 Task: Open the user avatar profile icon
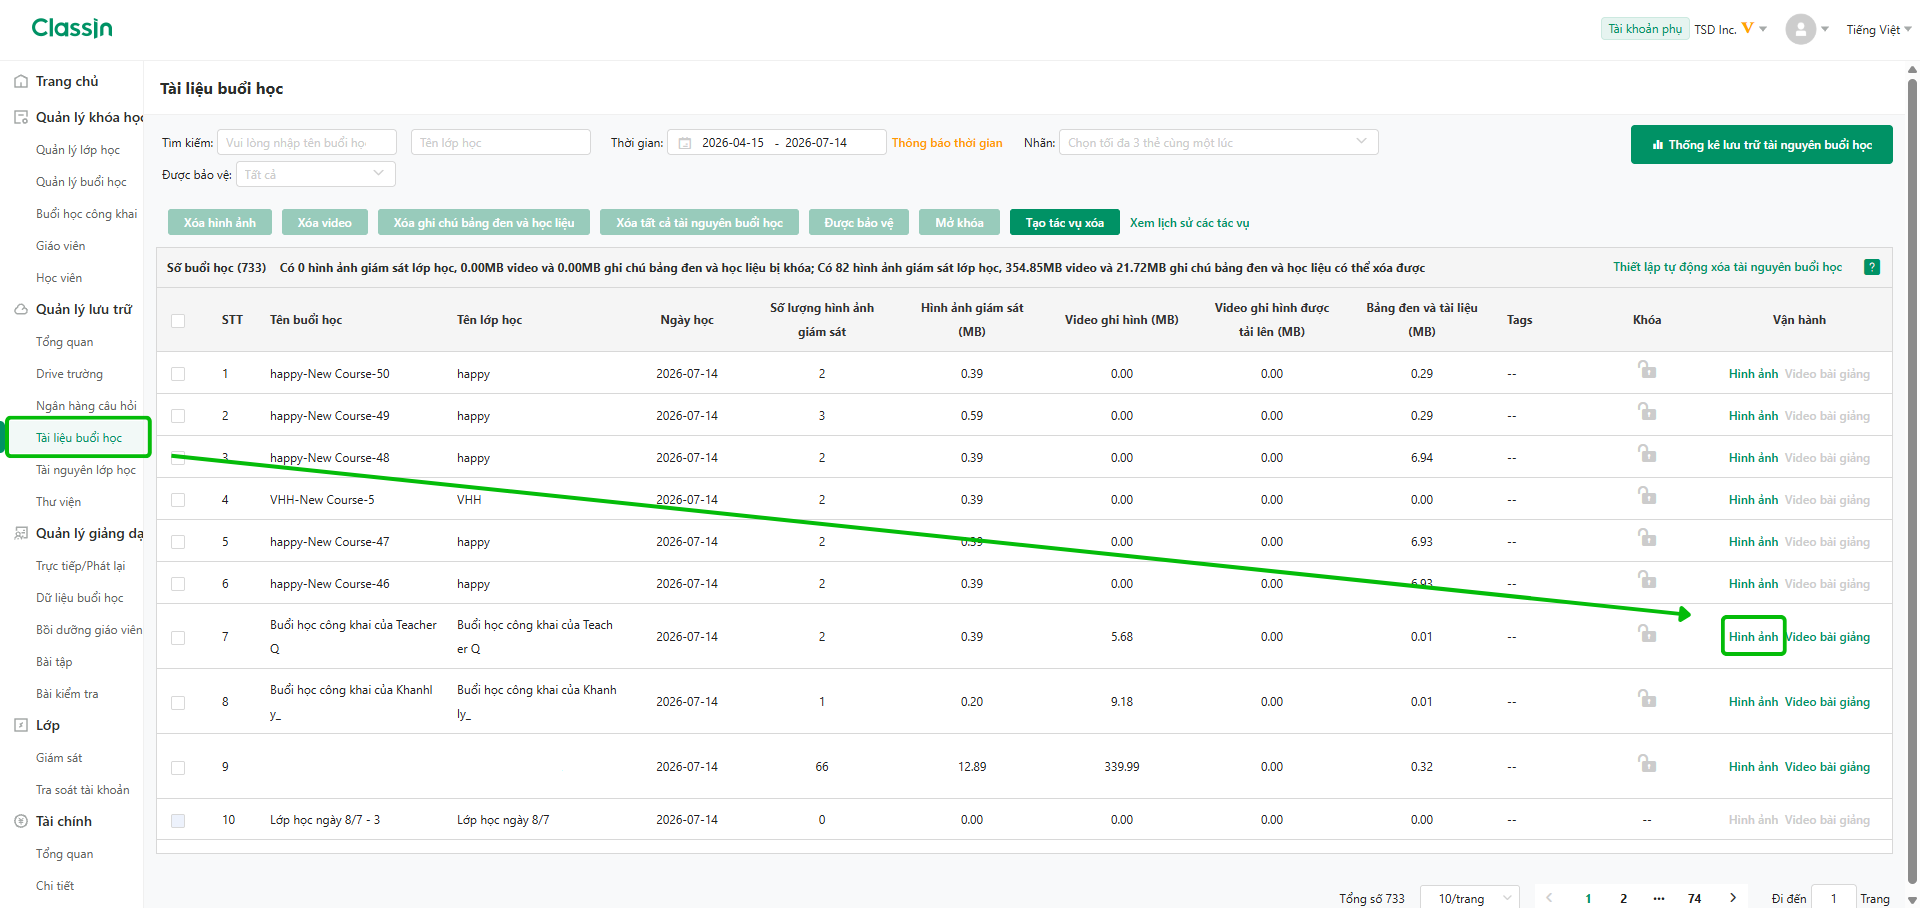(1800, 29)
